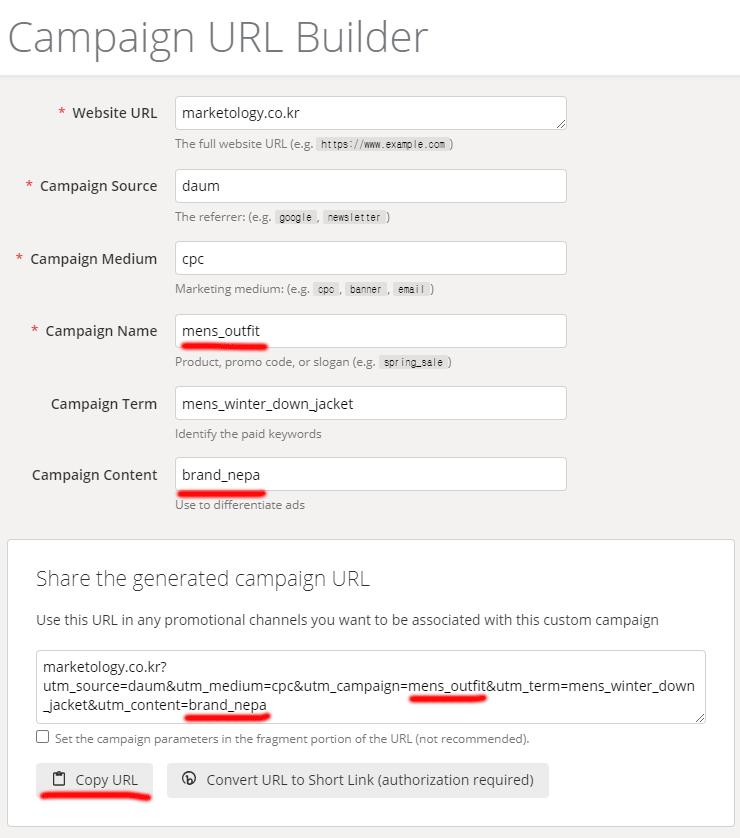Click the banner example code chip
740x838 pixels.
tap(365, 289)
